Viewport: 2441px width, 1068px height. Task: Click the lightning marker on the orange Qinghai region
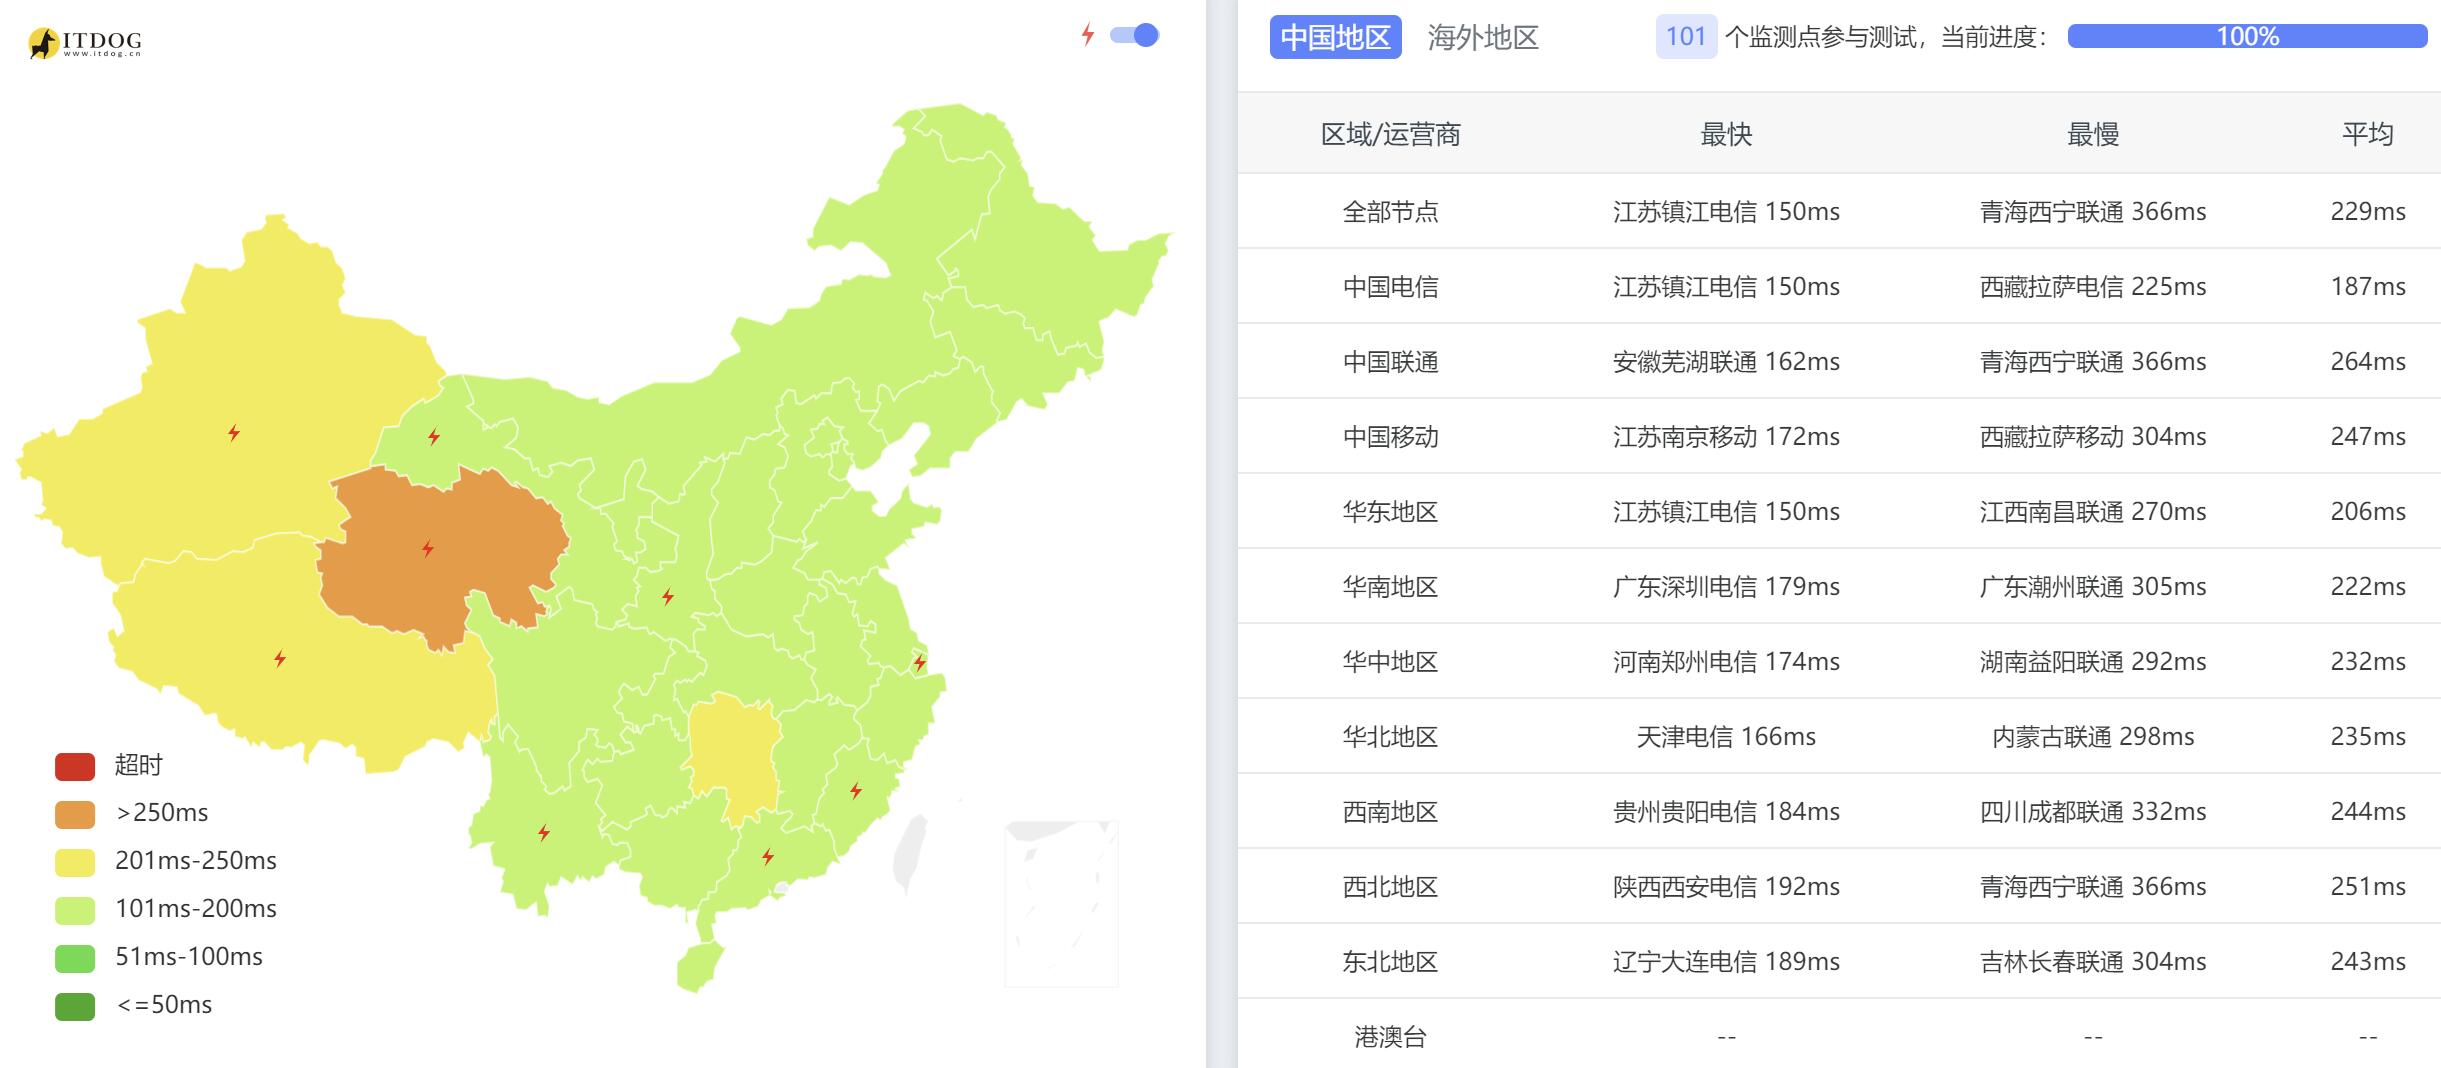pos(428,549)
